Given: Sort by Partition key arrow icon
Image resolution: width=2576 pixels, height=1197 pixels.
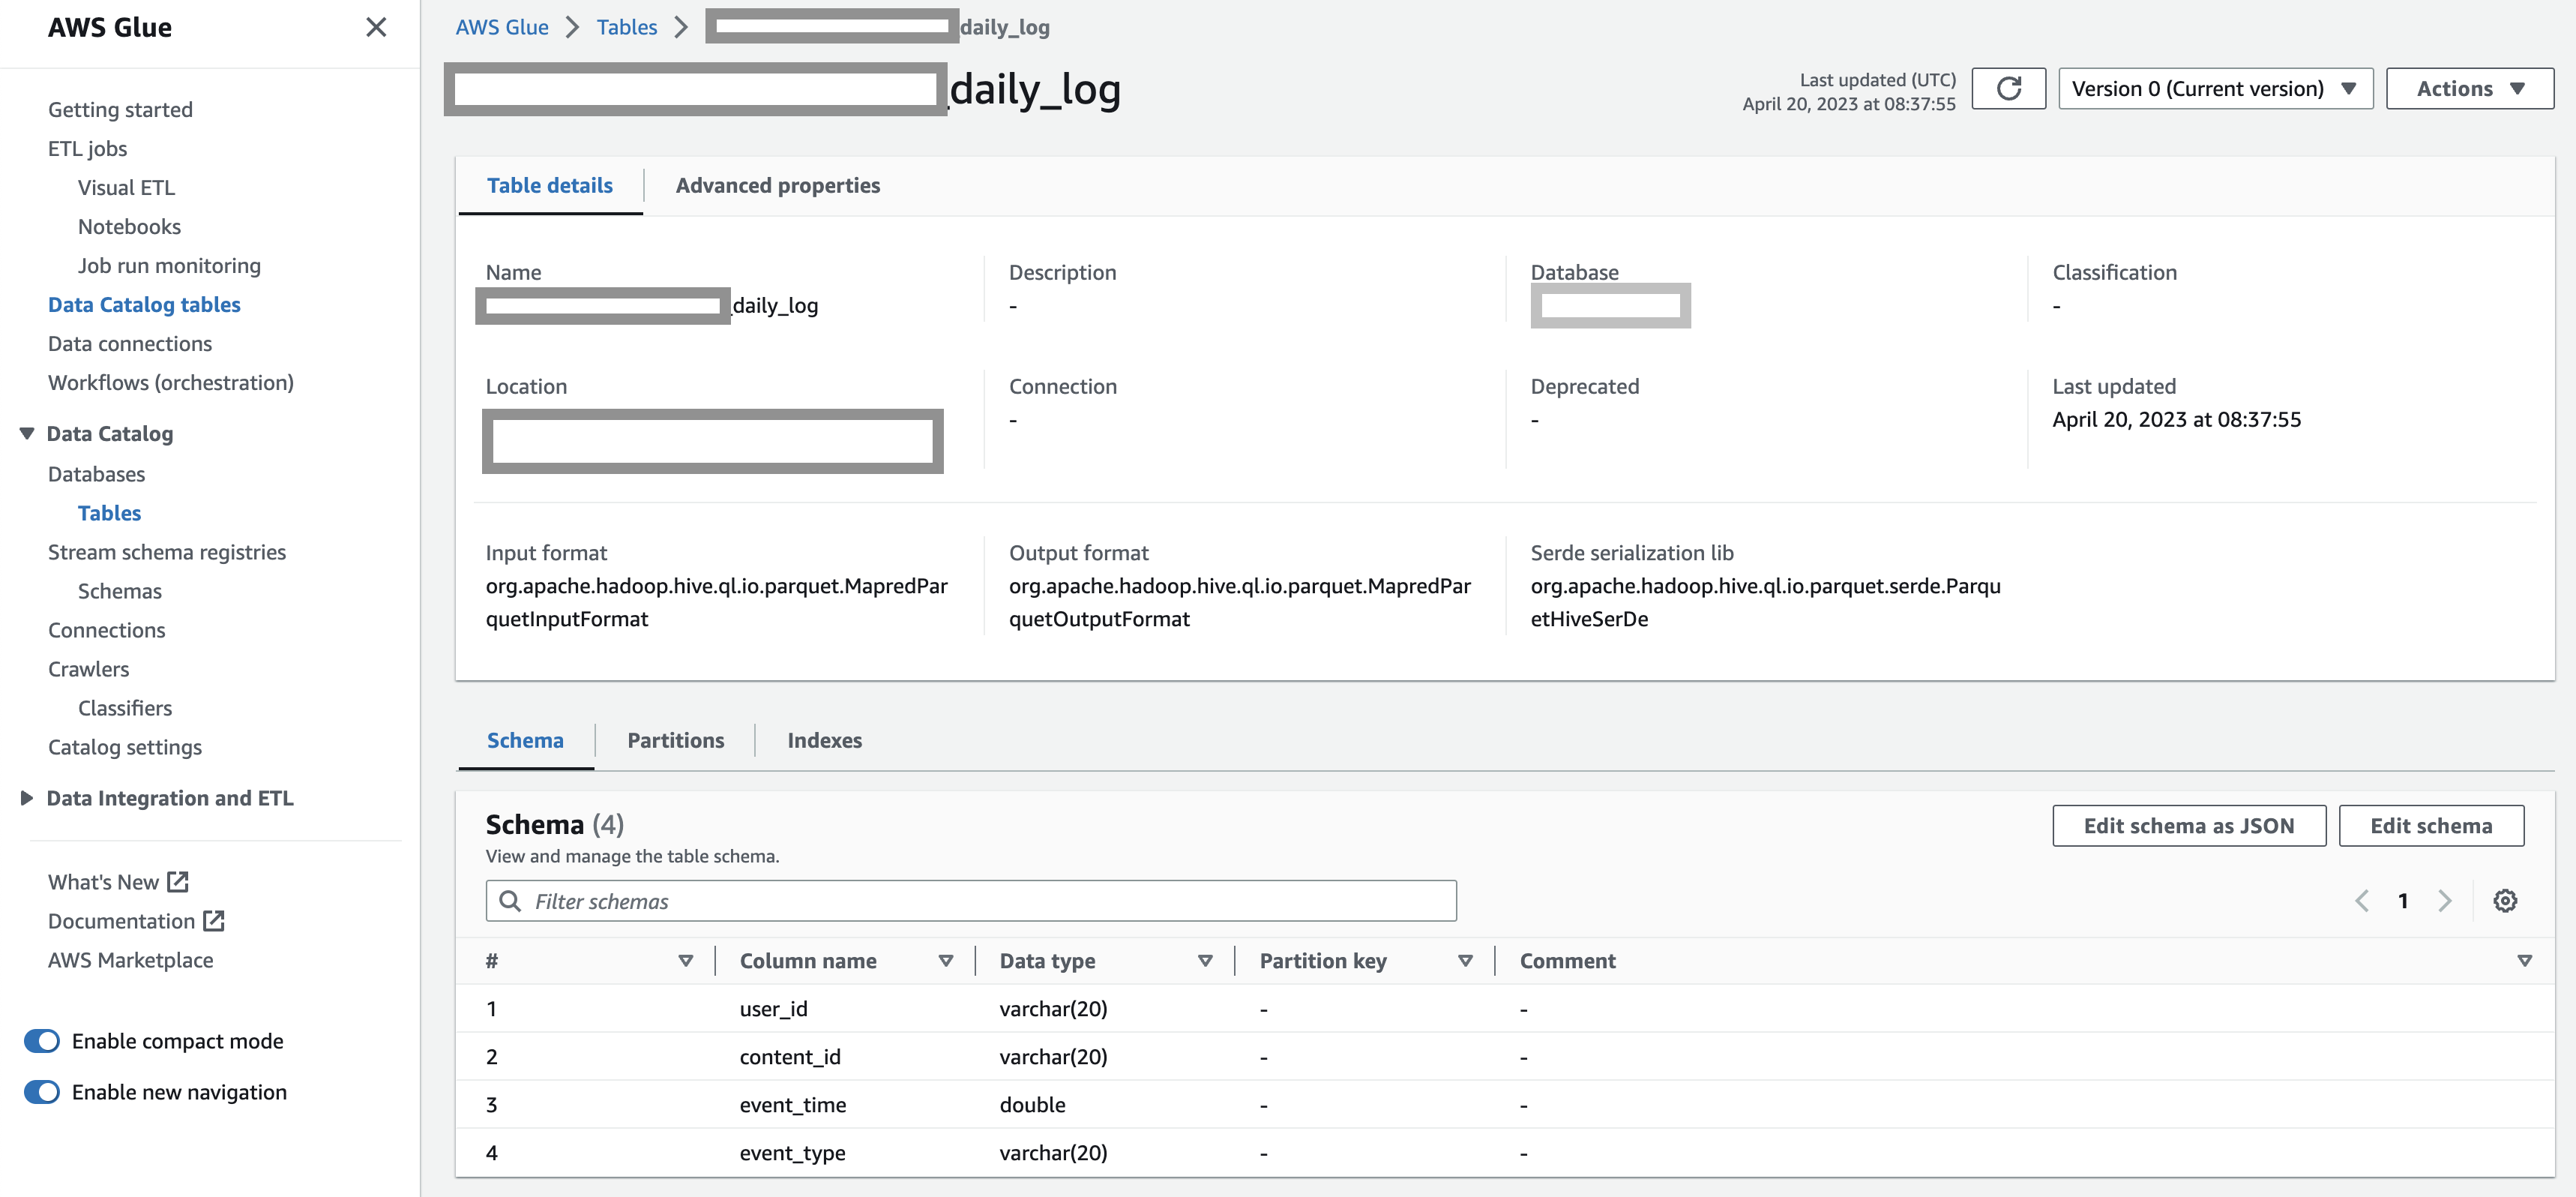Looking at the screenshot, I should (x=1465, y=961).
